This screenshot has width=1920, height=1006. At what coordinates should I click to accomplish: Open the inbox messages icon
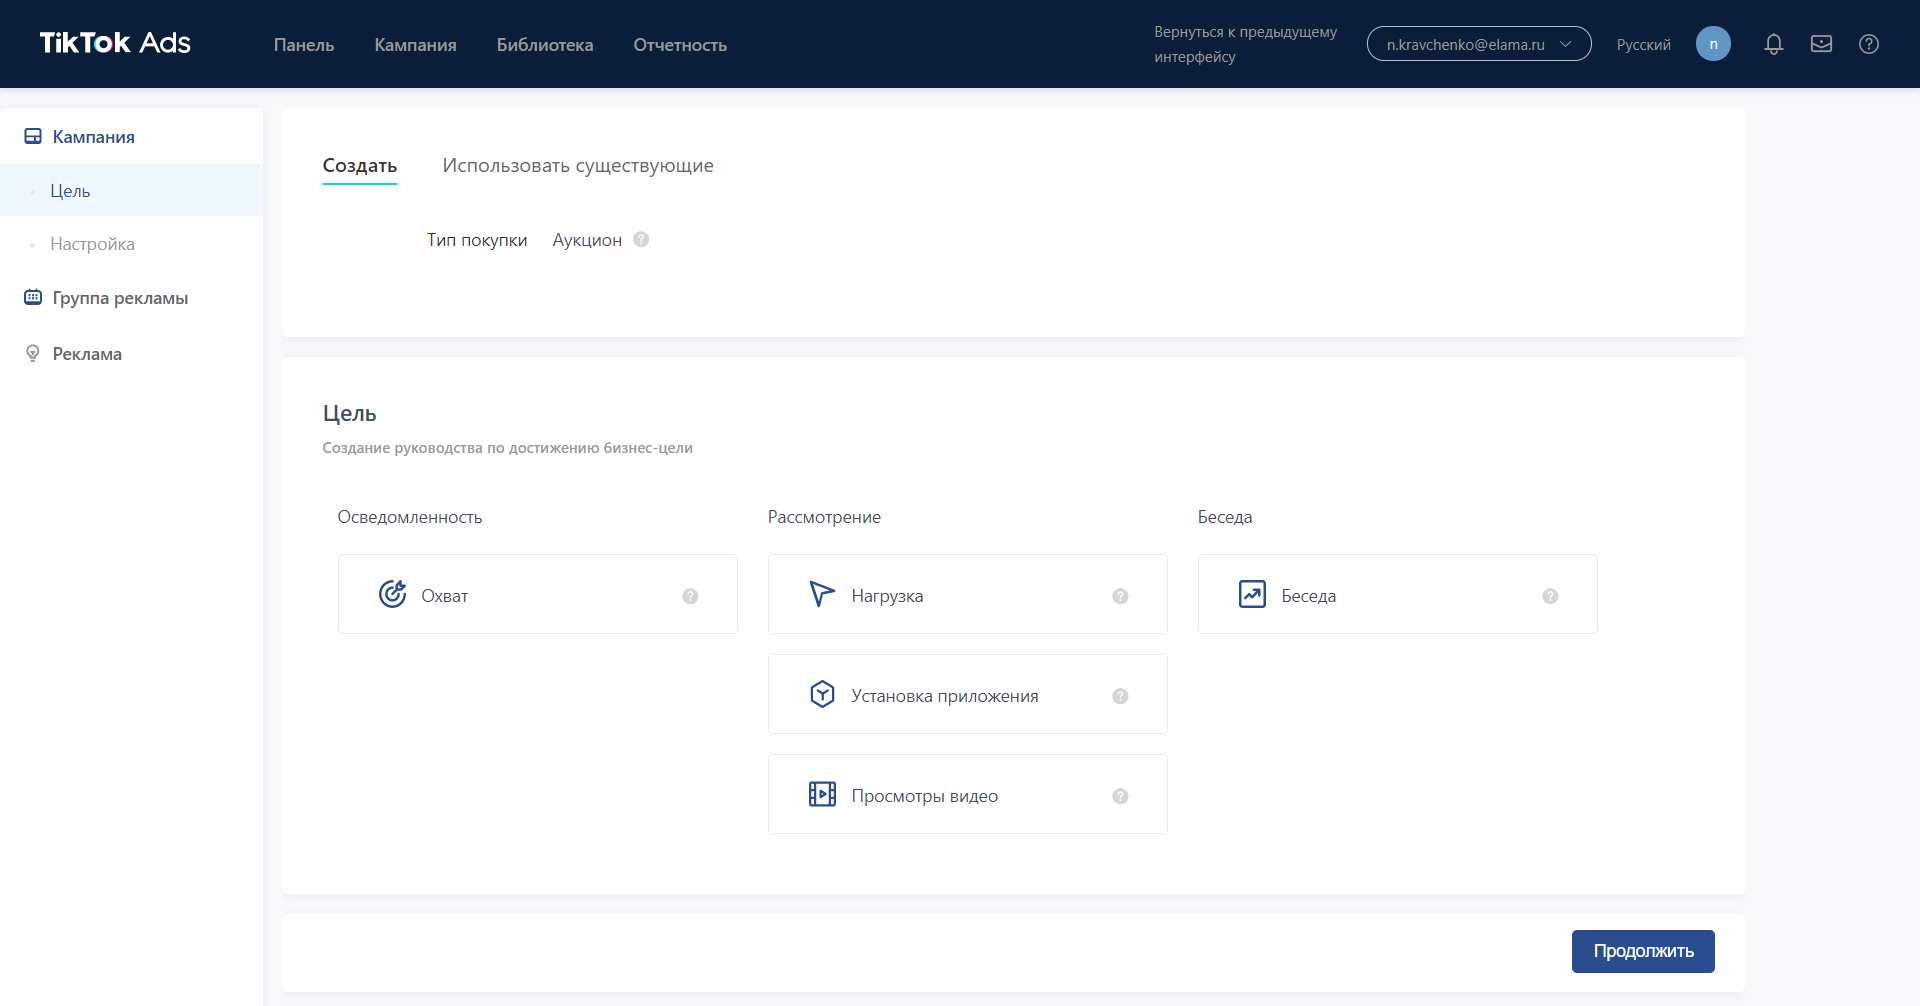point(1821,44)
